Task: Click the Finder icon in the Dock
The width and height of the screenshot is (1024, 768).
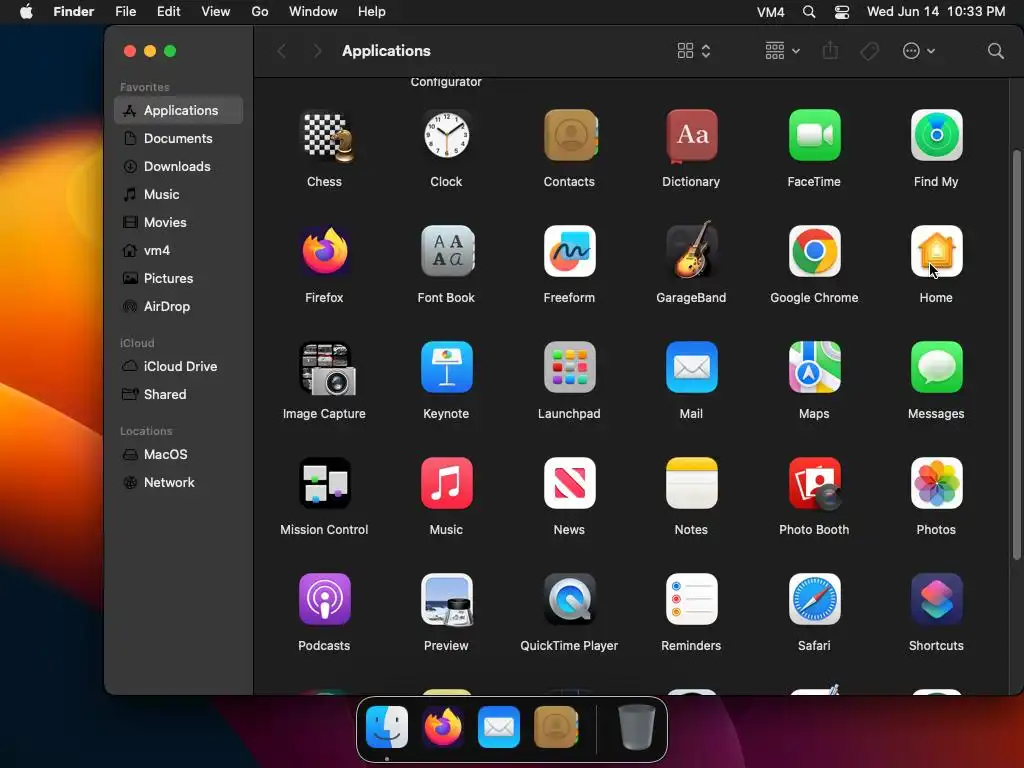Action: coord(387,727)
